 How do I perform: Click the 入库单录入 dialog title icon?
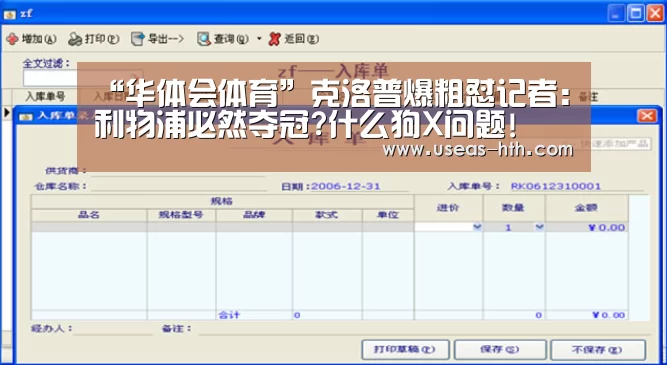(26, 116)
